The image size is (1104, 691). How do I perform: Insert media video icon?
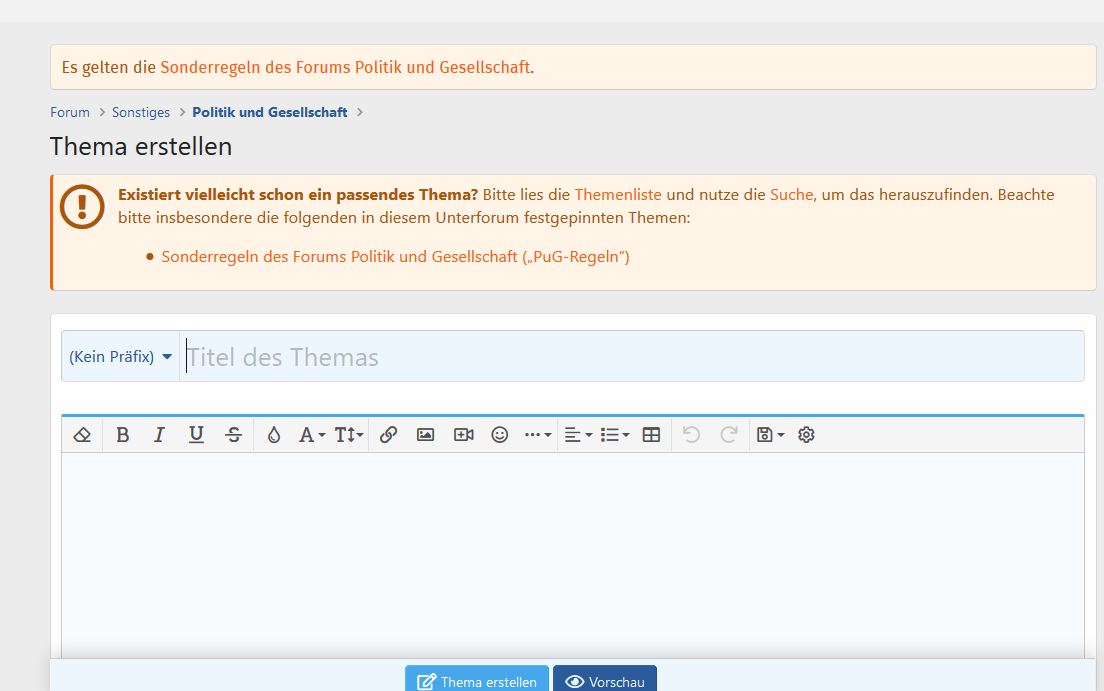point(463,435)
